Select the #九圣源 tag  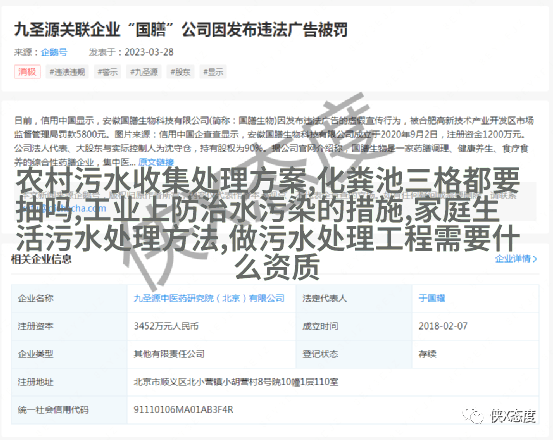(144, 72)
